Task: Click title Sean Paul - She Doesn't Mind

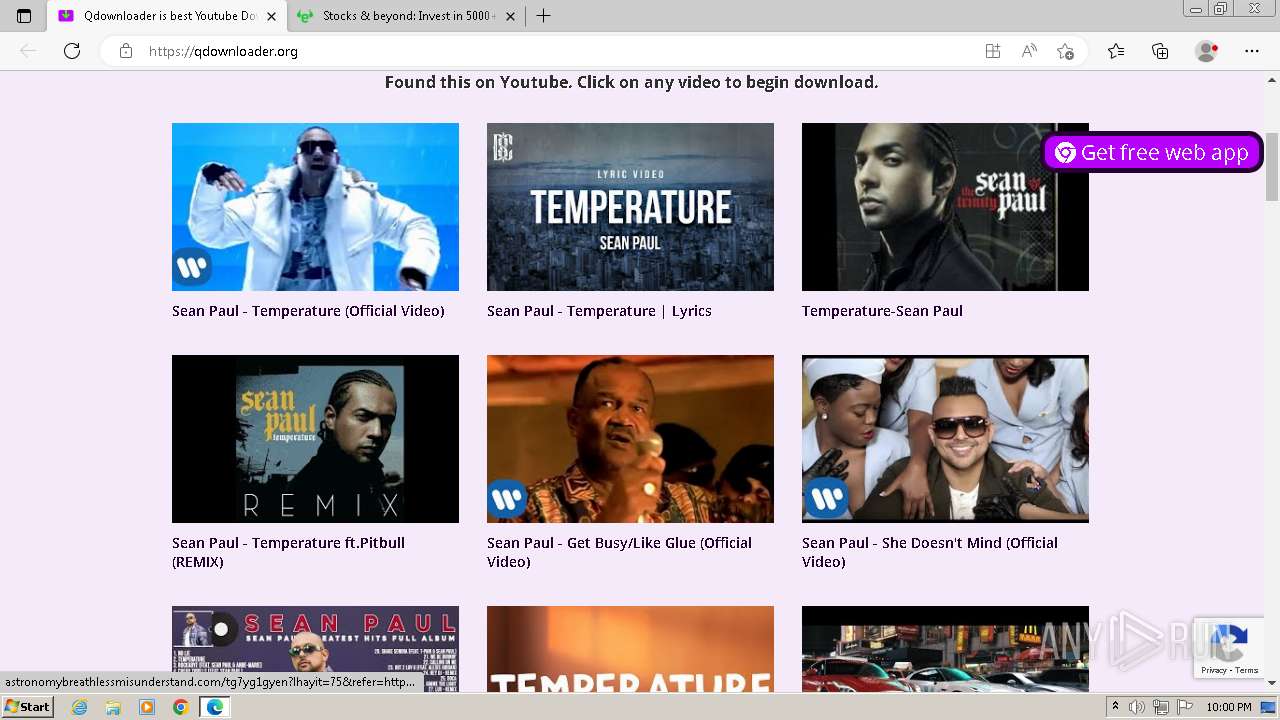Action: 929,552
